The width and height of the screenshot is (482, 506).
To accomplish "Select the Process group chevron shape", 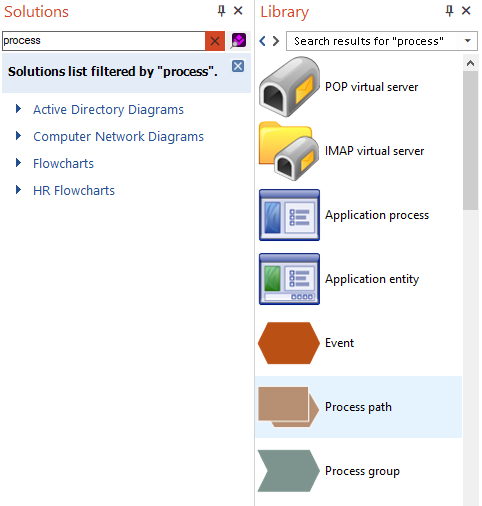I will 289,471.
